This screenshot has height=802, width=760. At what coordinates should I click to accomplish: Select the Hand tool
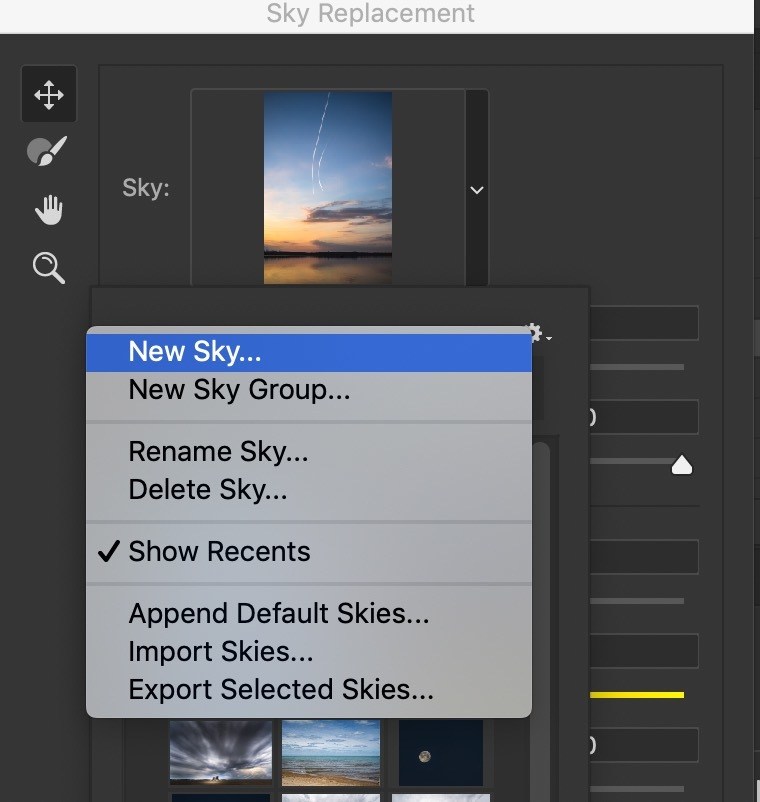(48, 210)
